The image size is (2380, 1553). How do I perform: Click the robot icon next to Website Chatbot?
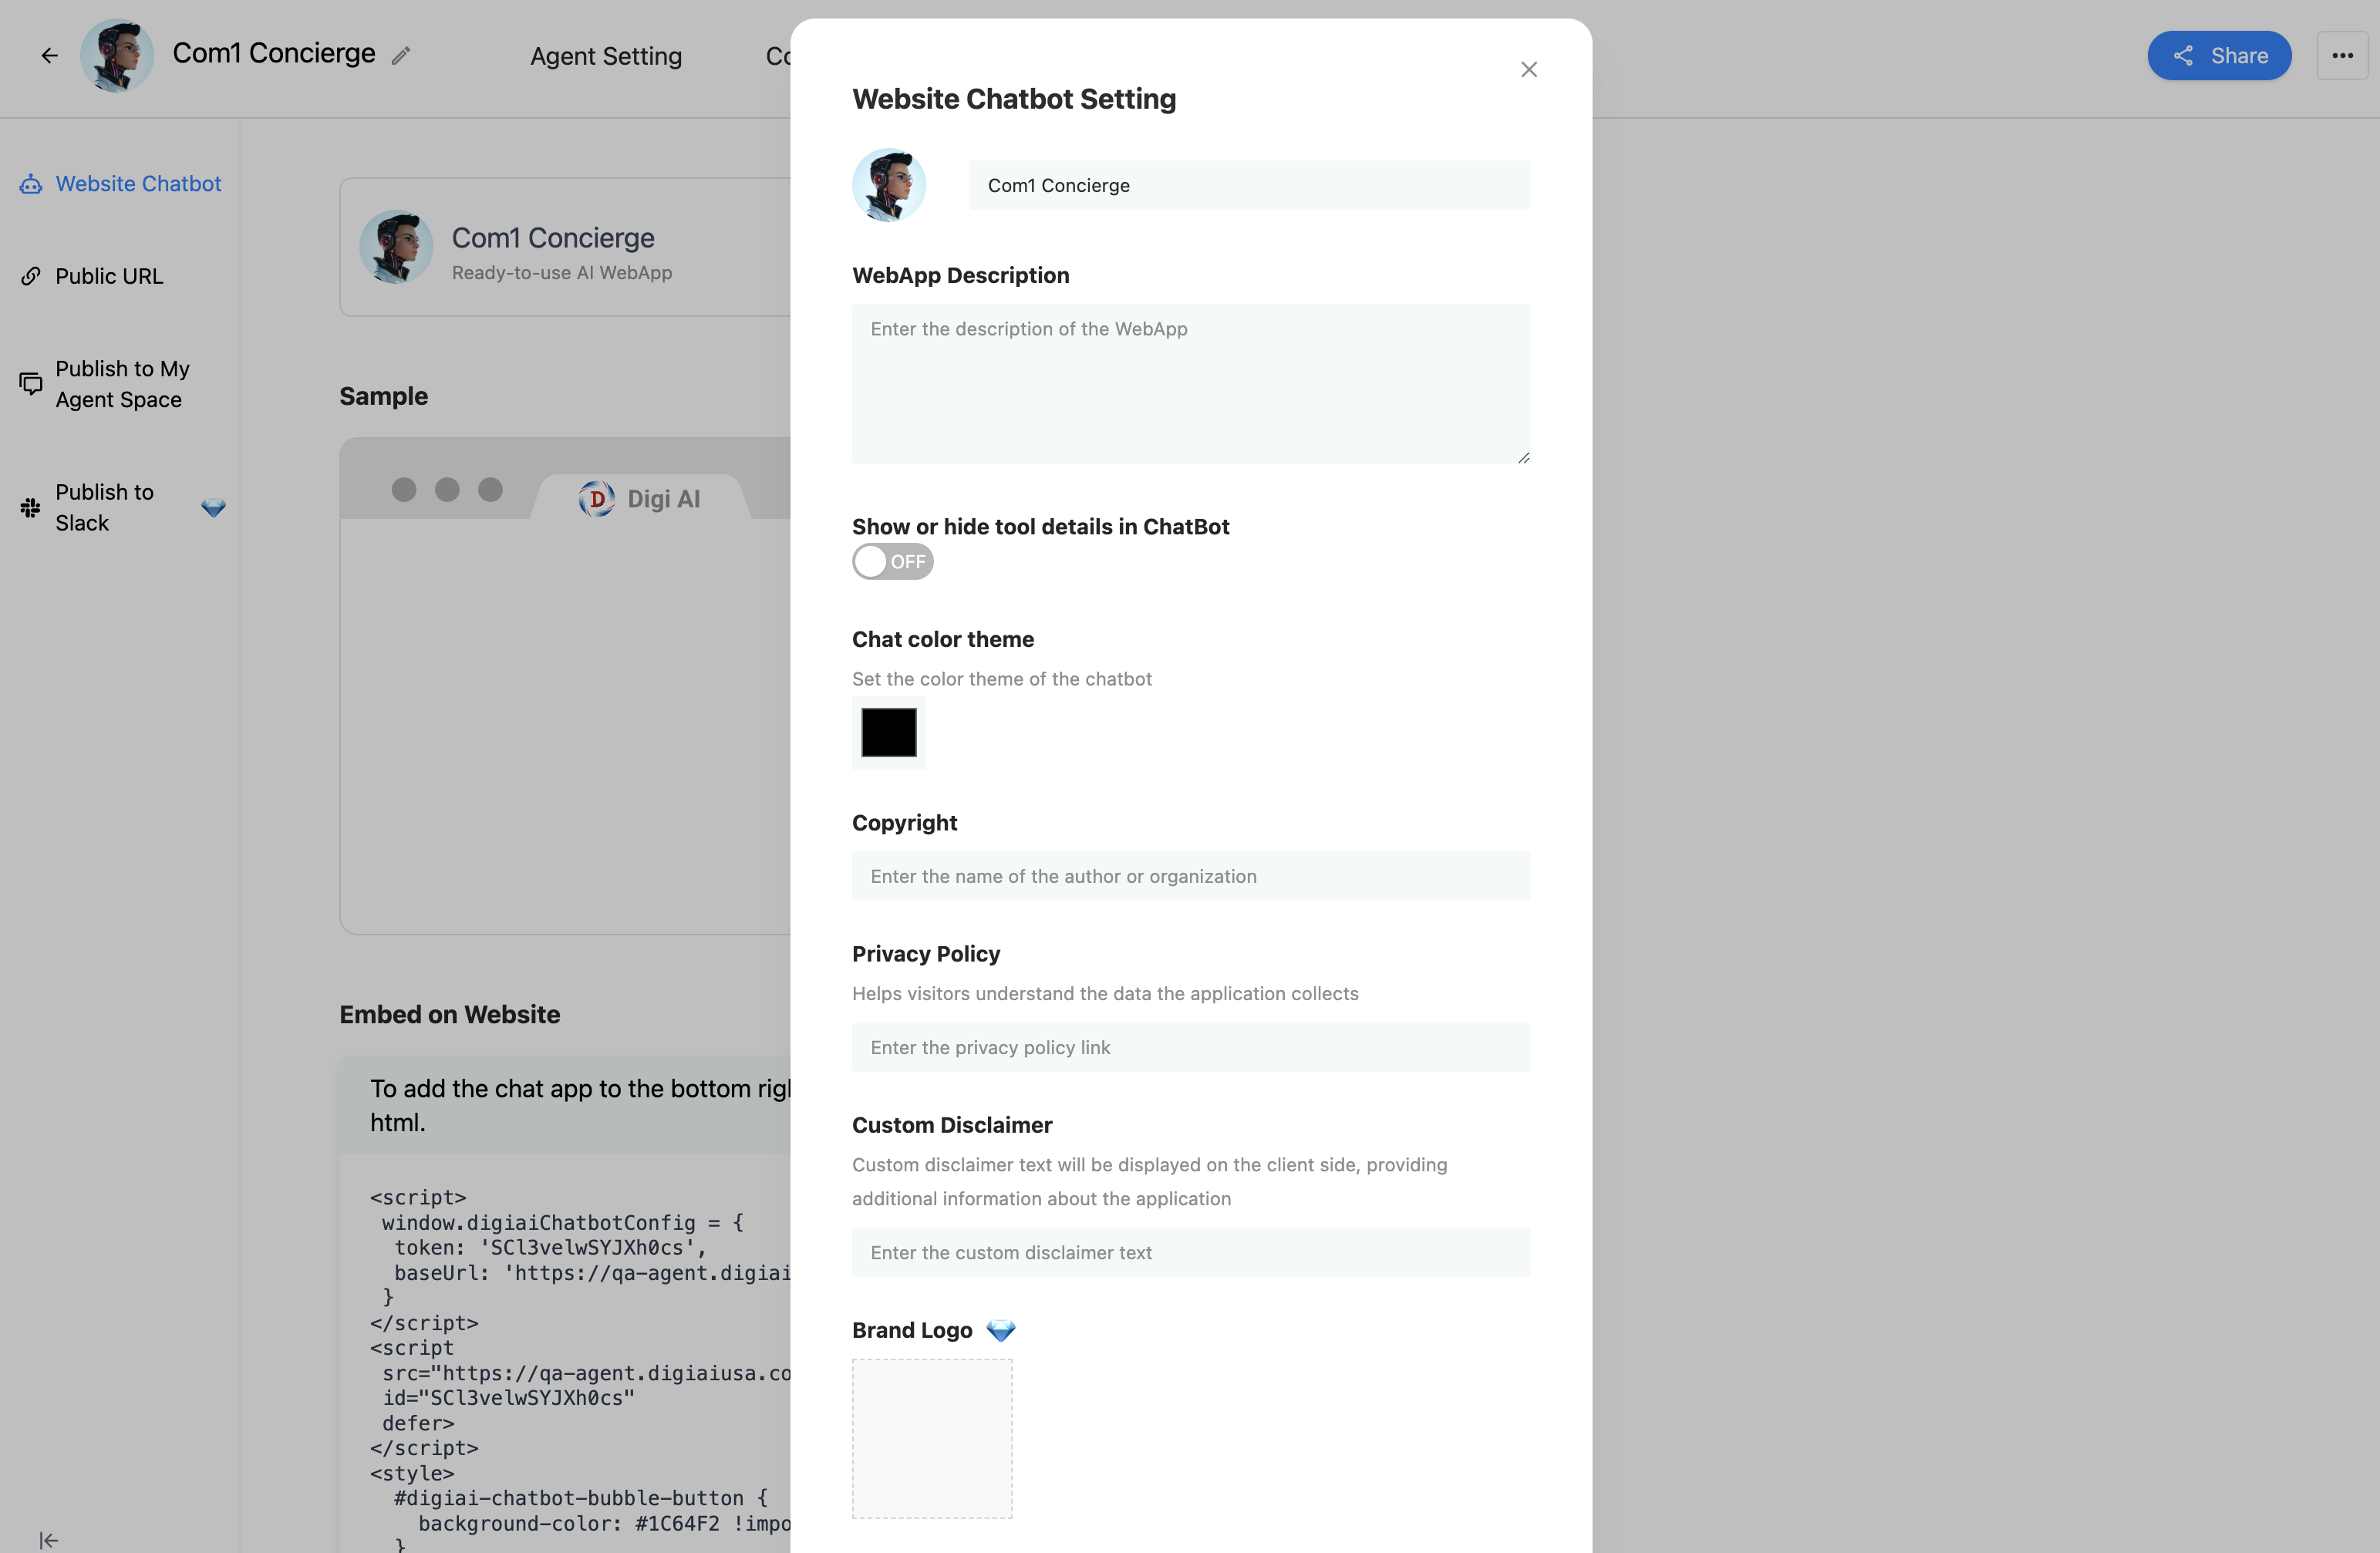31,184
